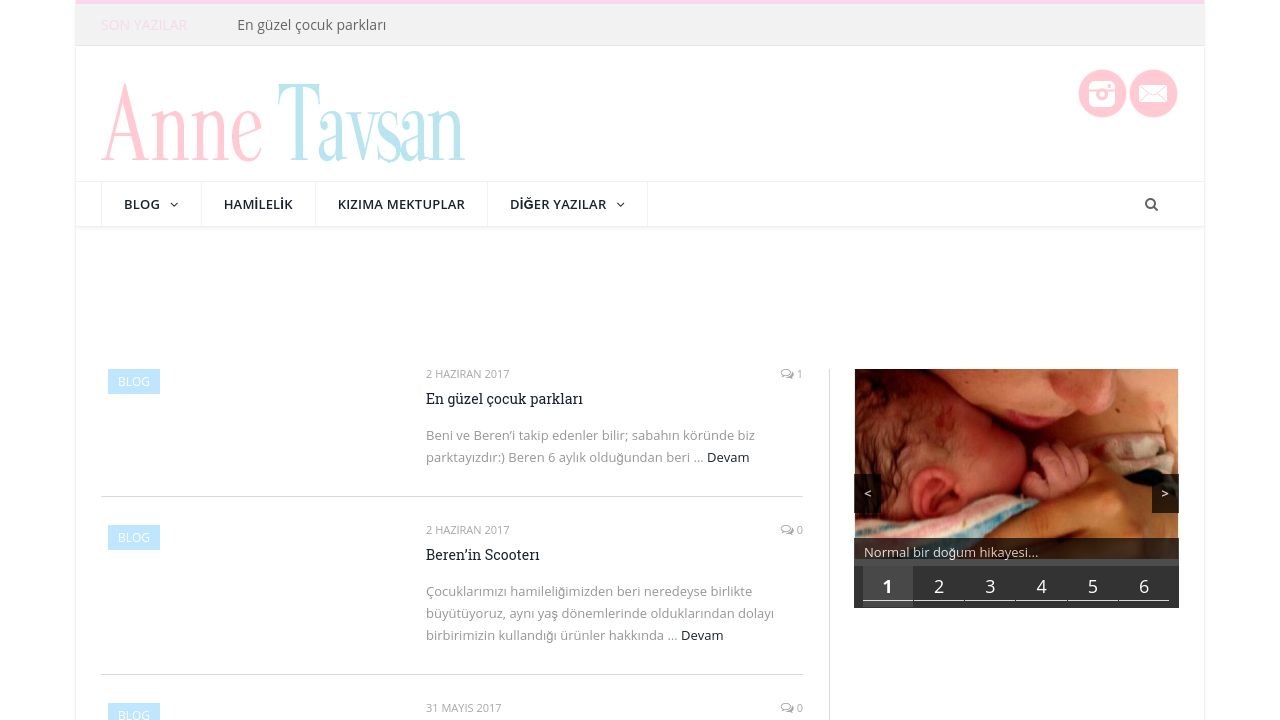The width and height of the screenshot is (1280, 720).
Task: Click date 2 HAZİRAN 2017 of parkları post
Action: (468, 374)
